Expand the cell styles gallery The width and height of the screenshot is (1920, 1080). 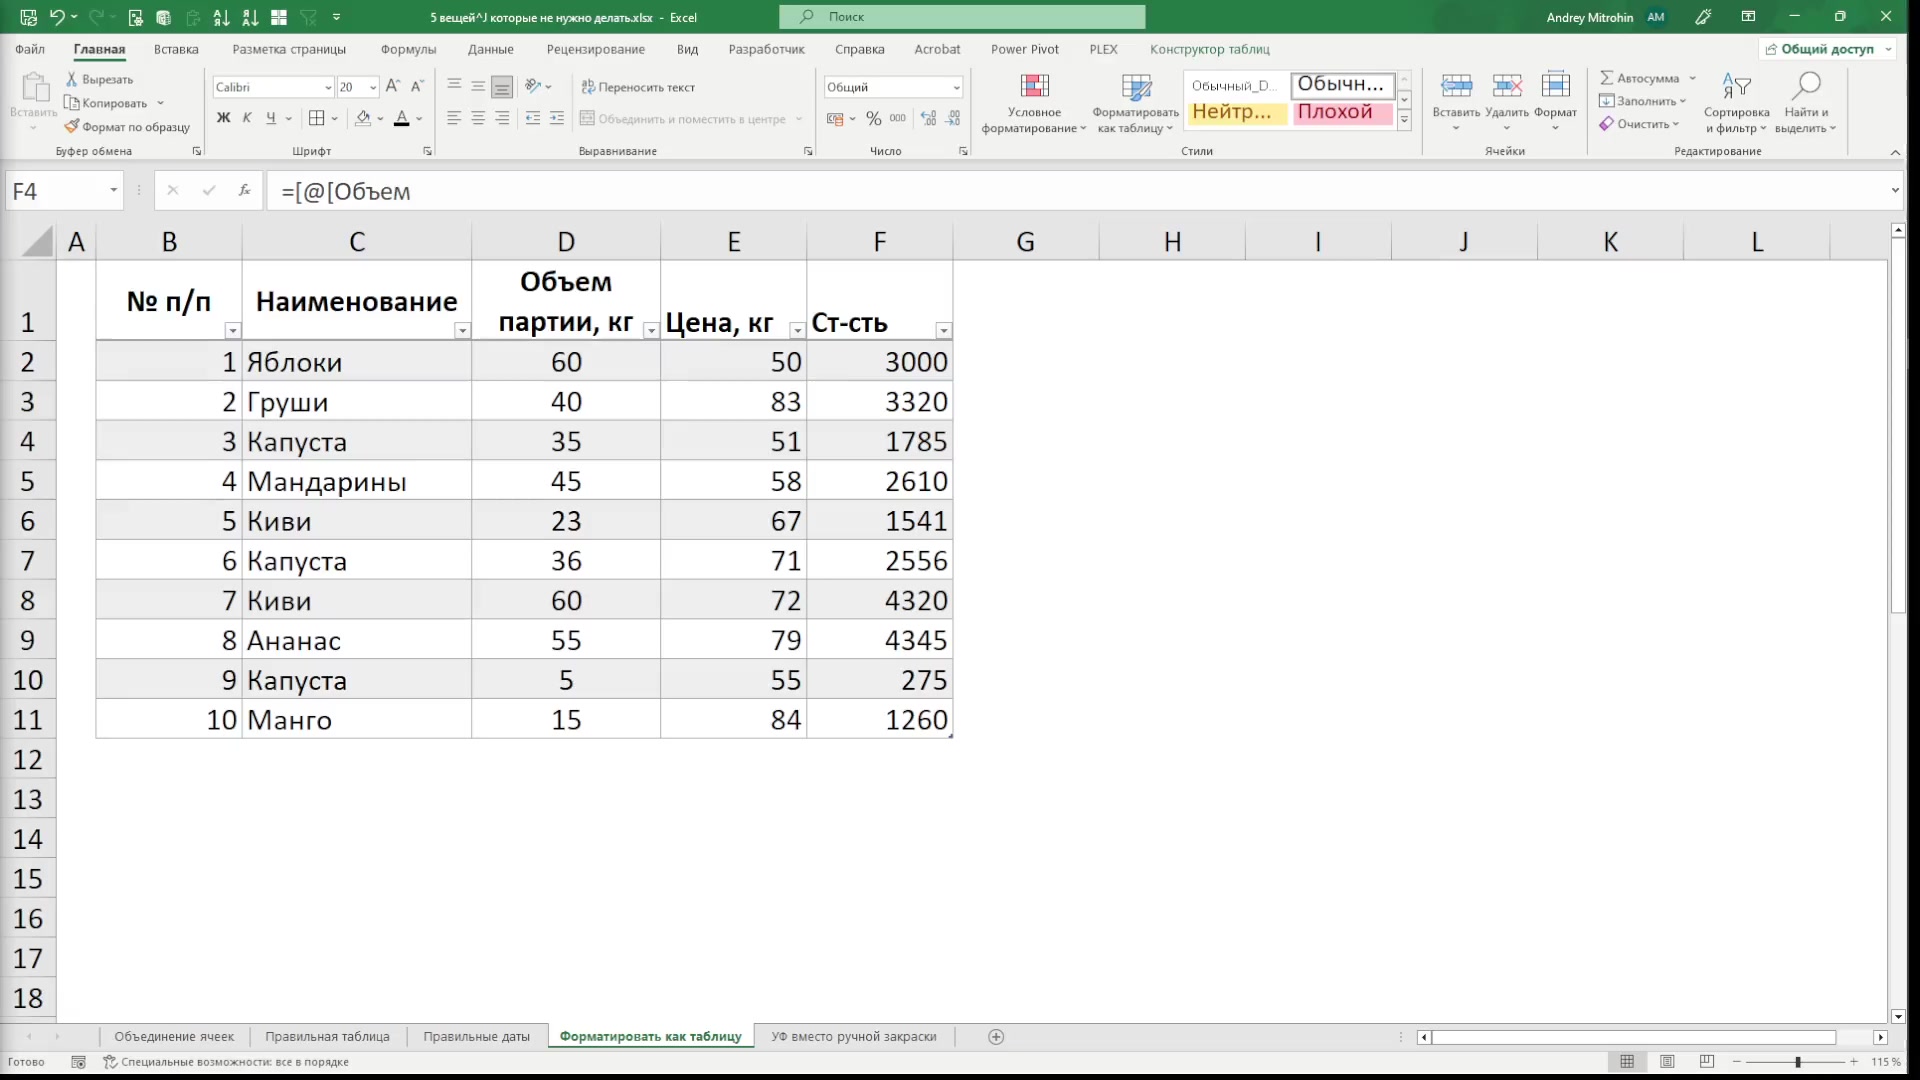pyautogui.click(x=1404, y=120)
